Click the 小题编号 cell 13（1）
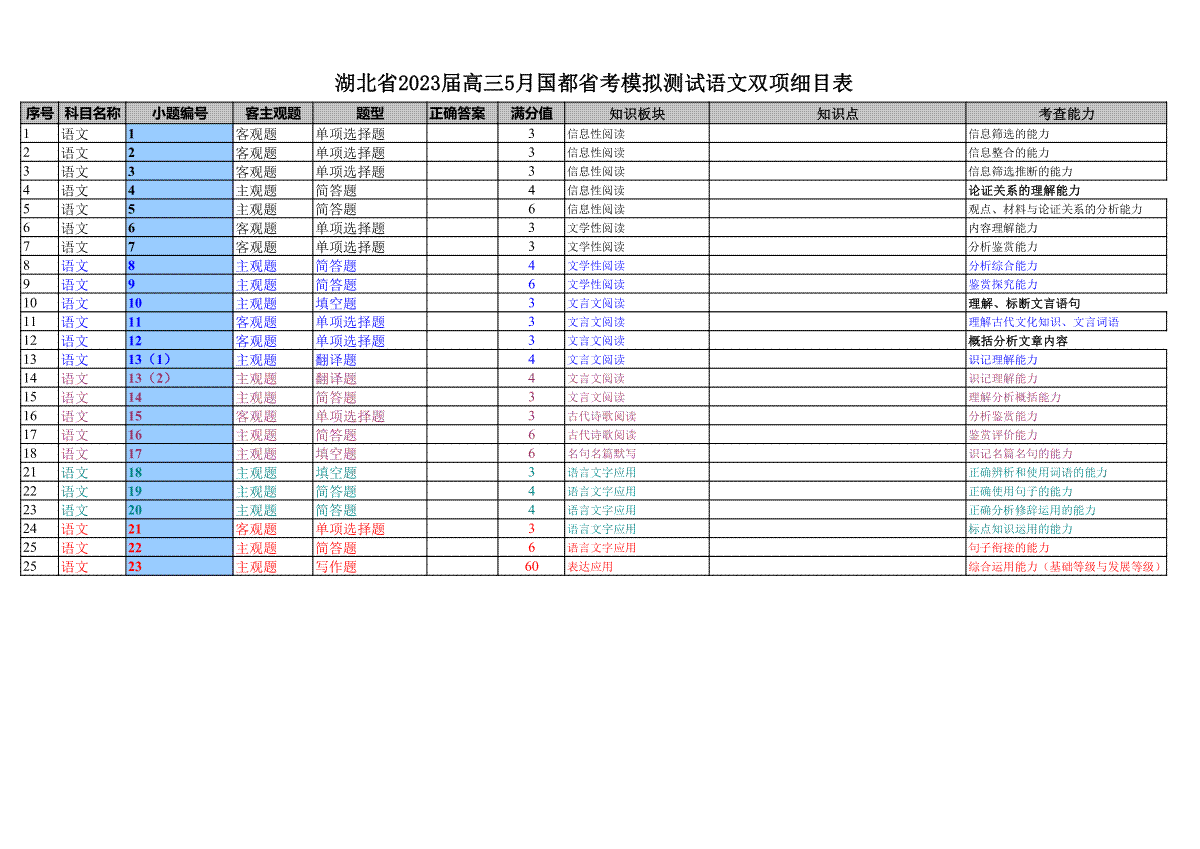 [180, 360]
